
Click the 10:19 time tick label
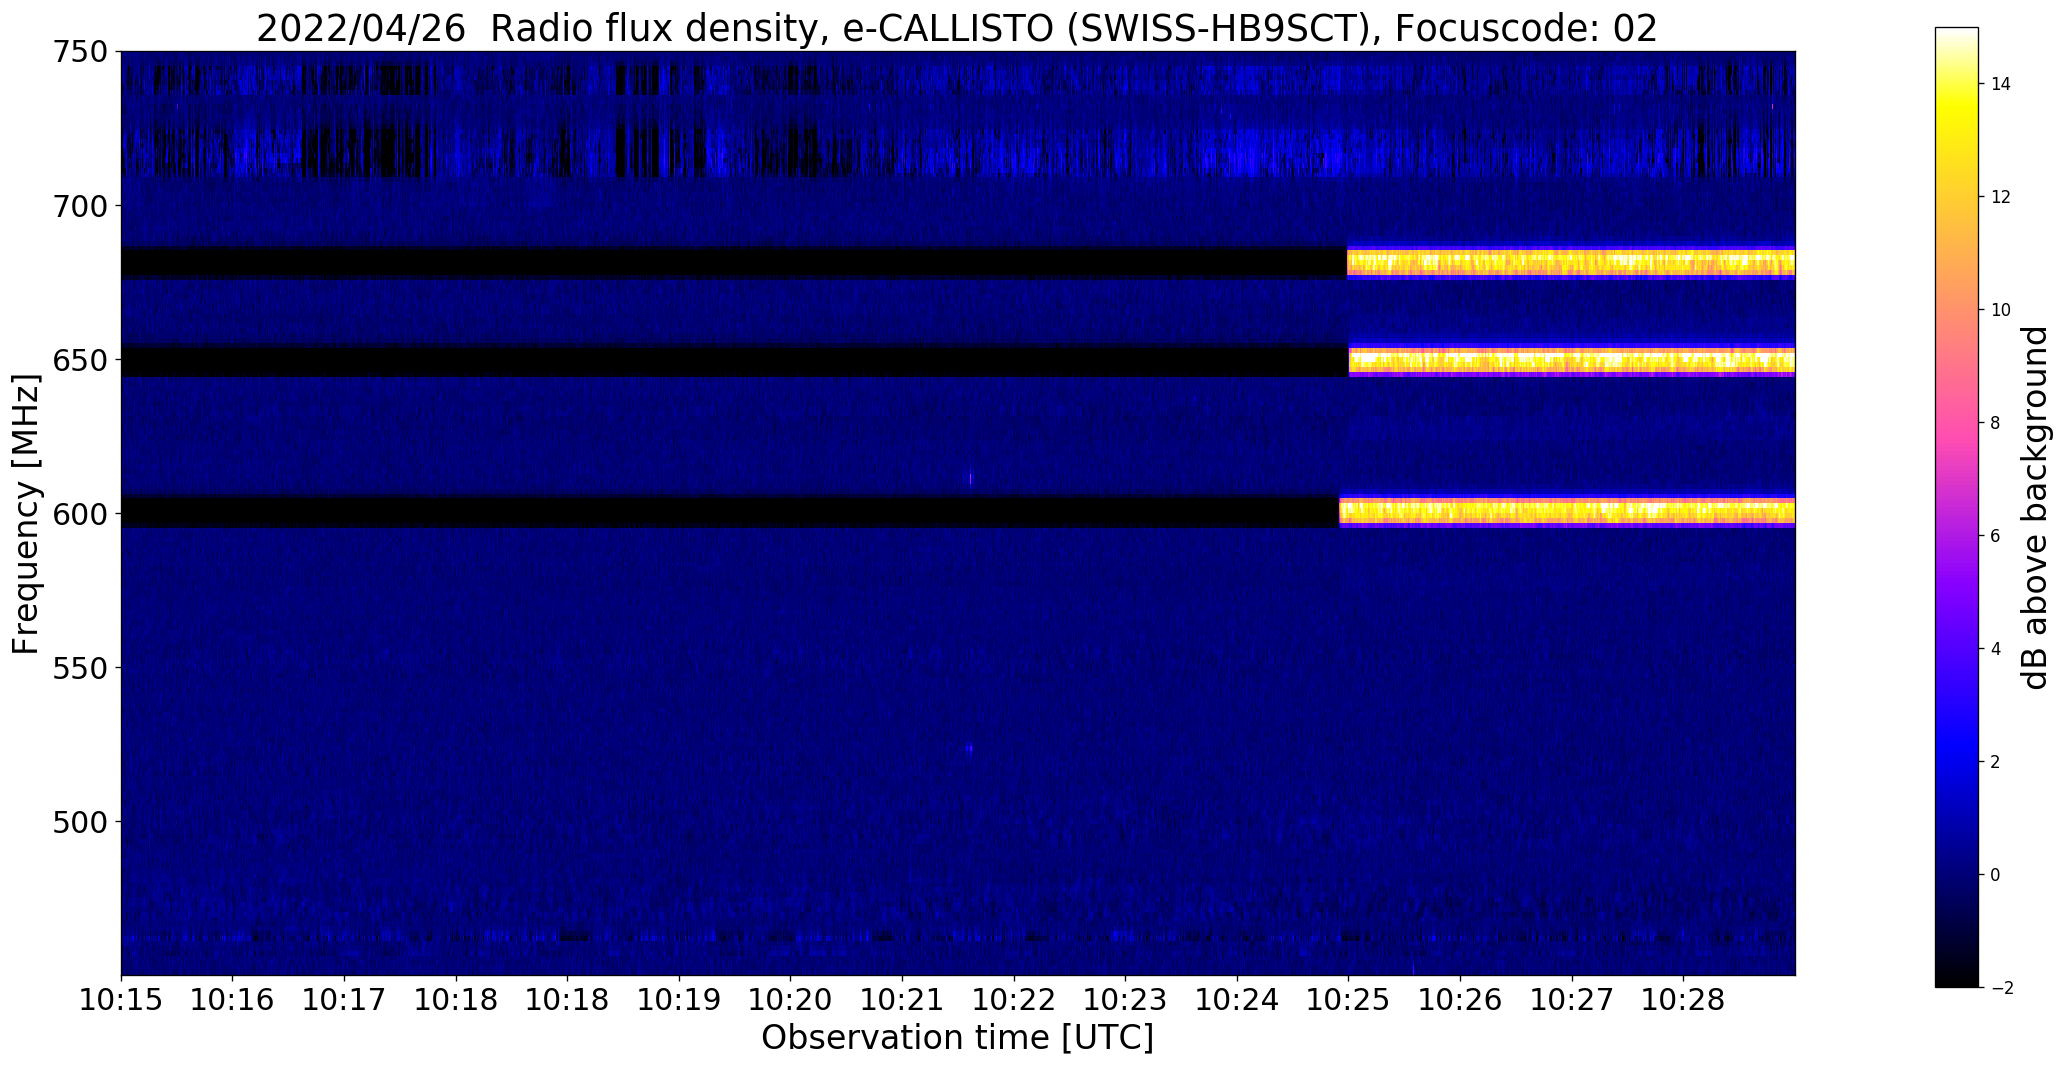[679, 1000]
